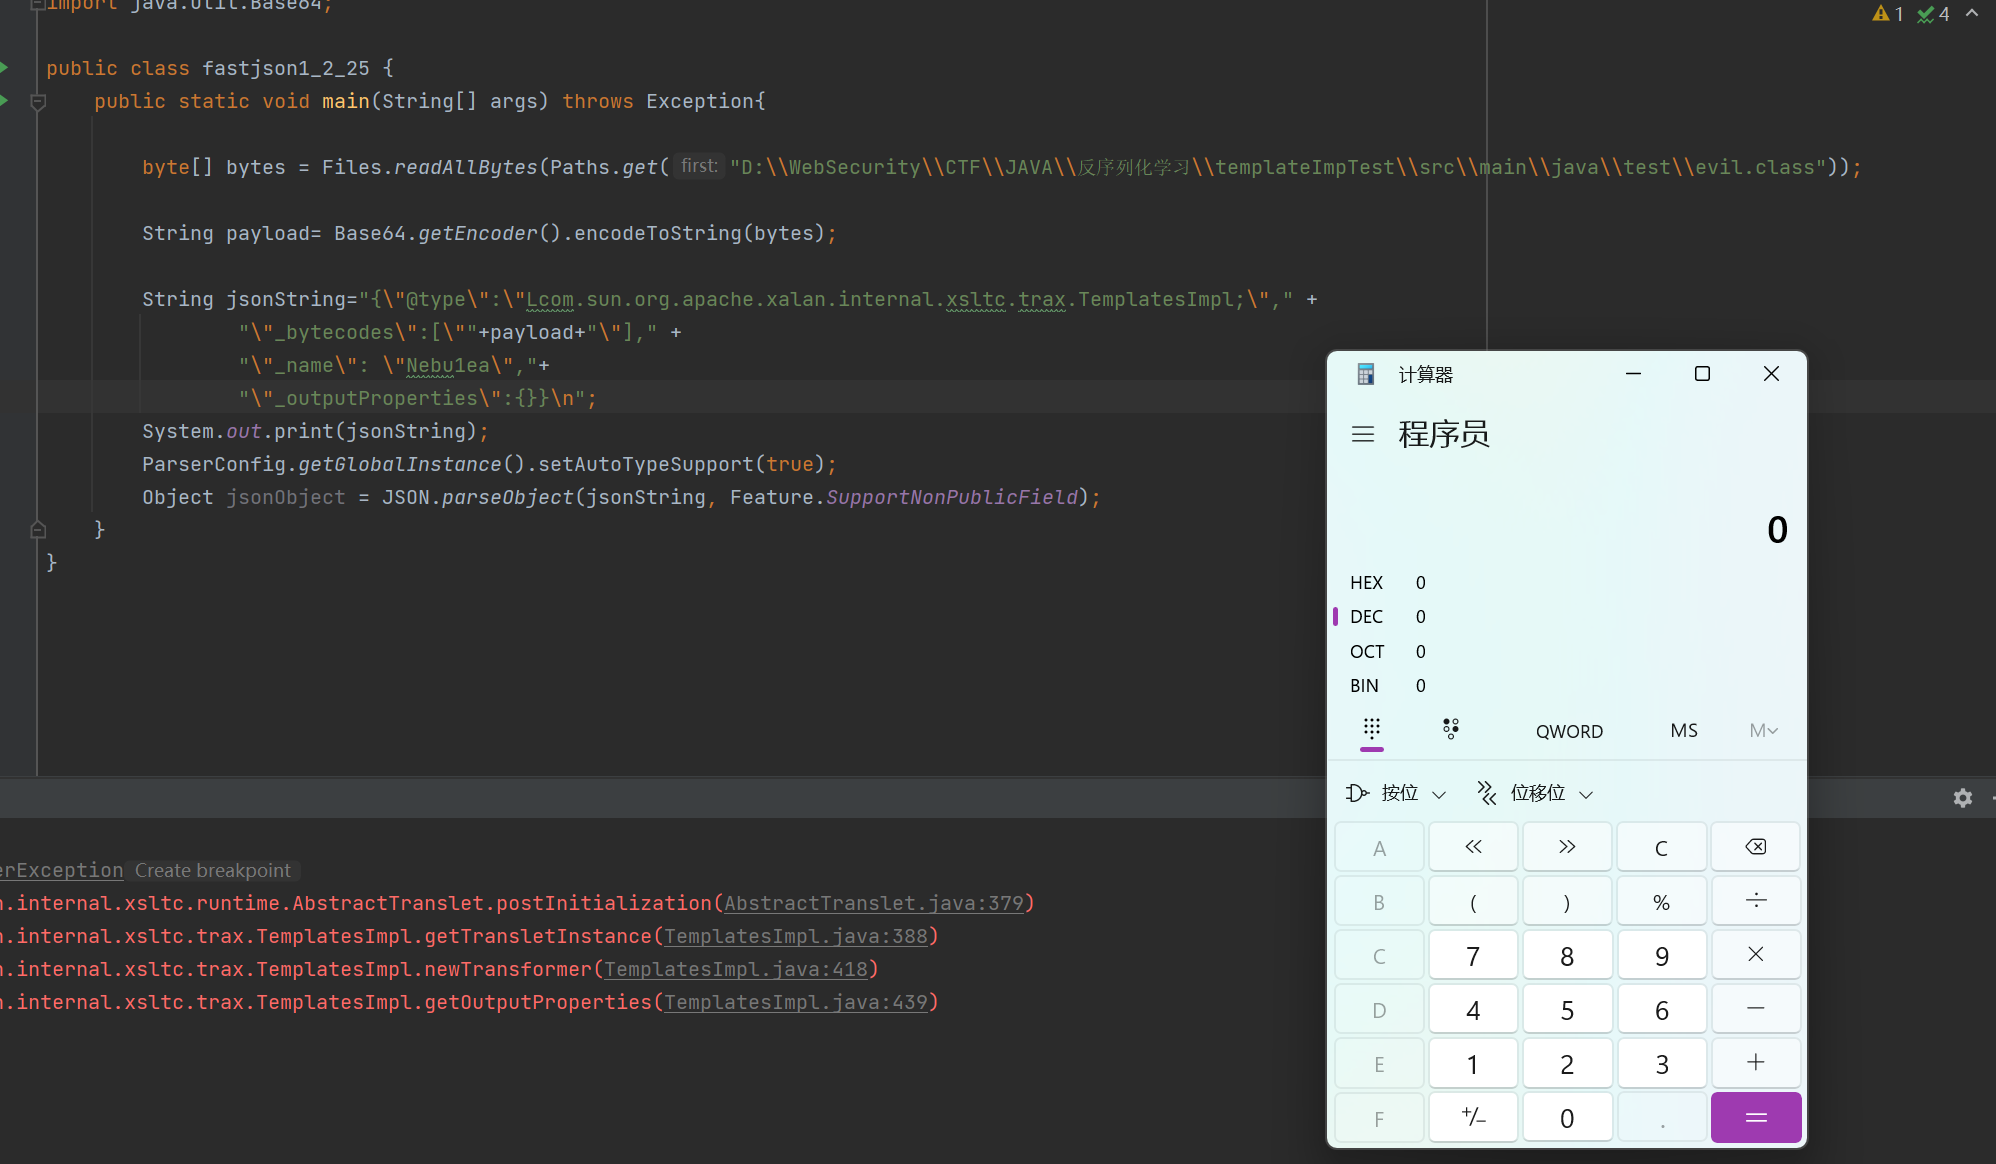The height and width of the screenshot is (1164, 1996).
Task: Toggle the QWORD word size
Action: [x=1569, y=731]
